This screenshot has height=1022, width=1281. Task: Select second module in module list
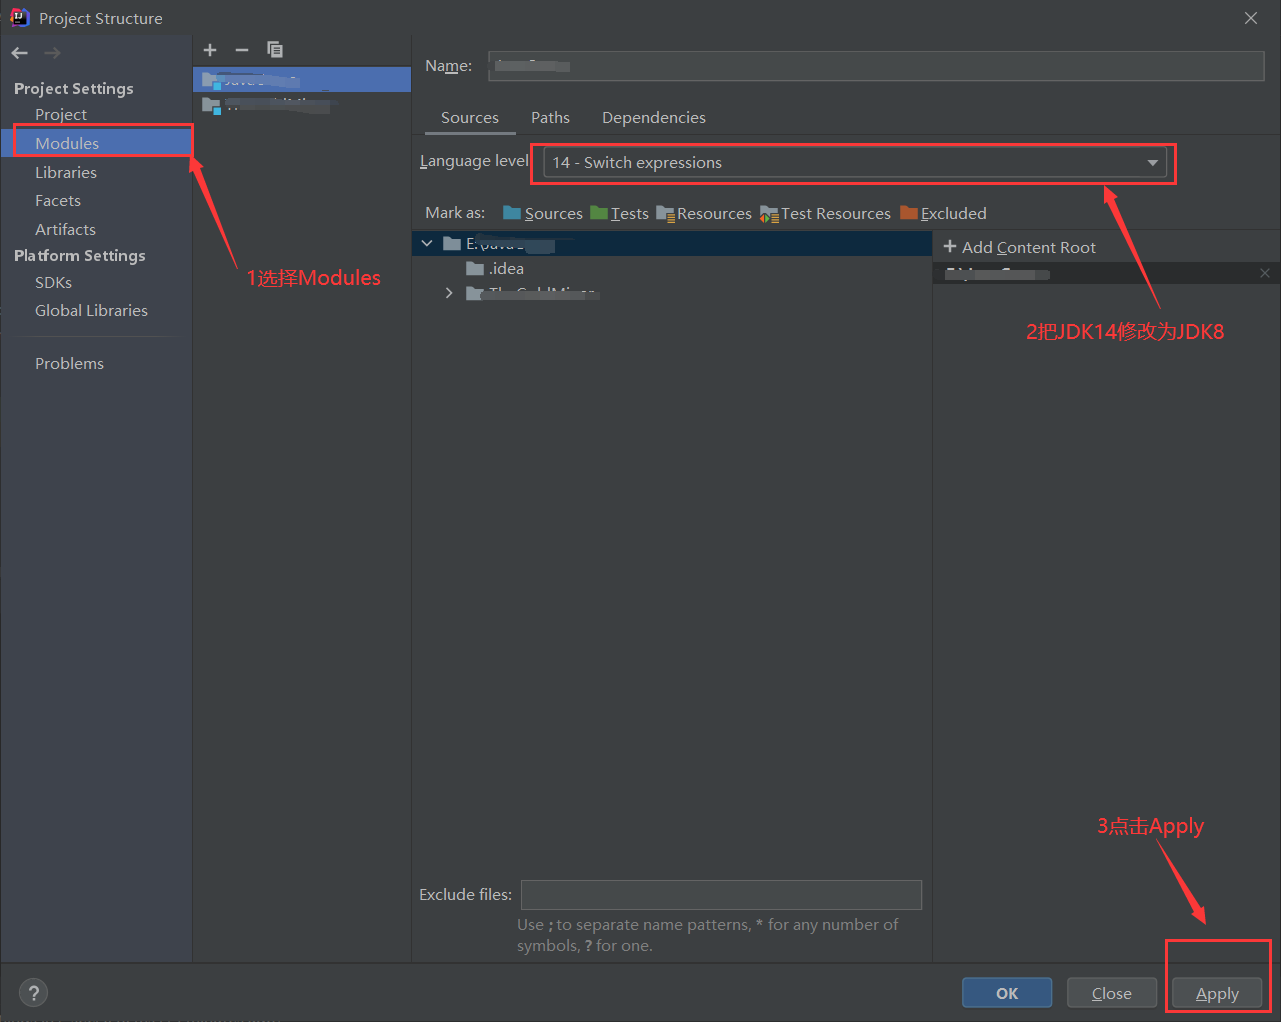click(x=302, y=104)
